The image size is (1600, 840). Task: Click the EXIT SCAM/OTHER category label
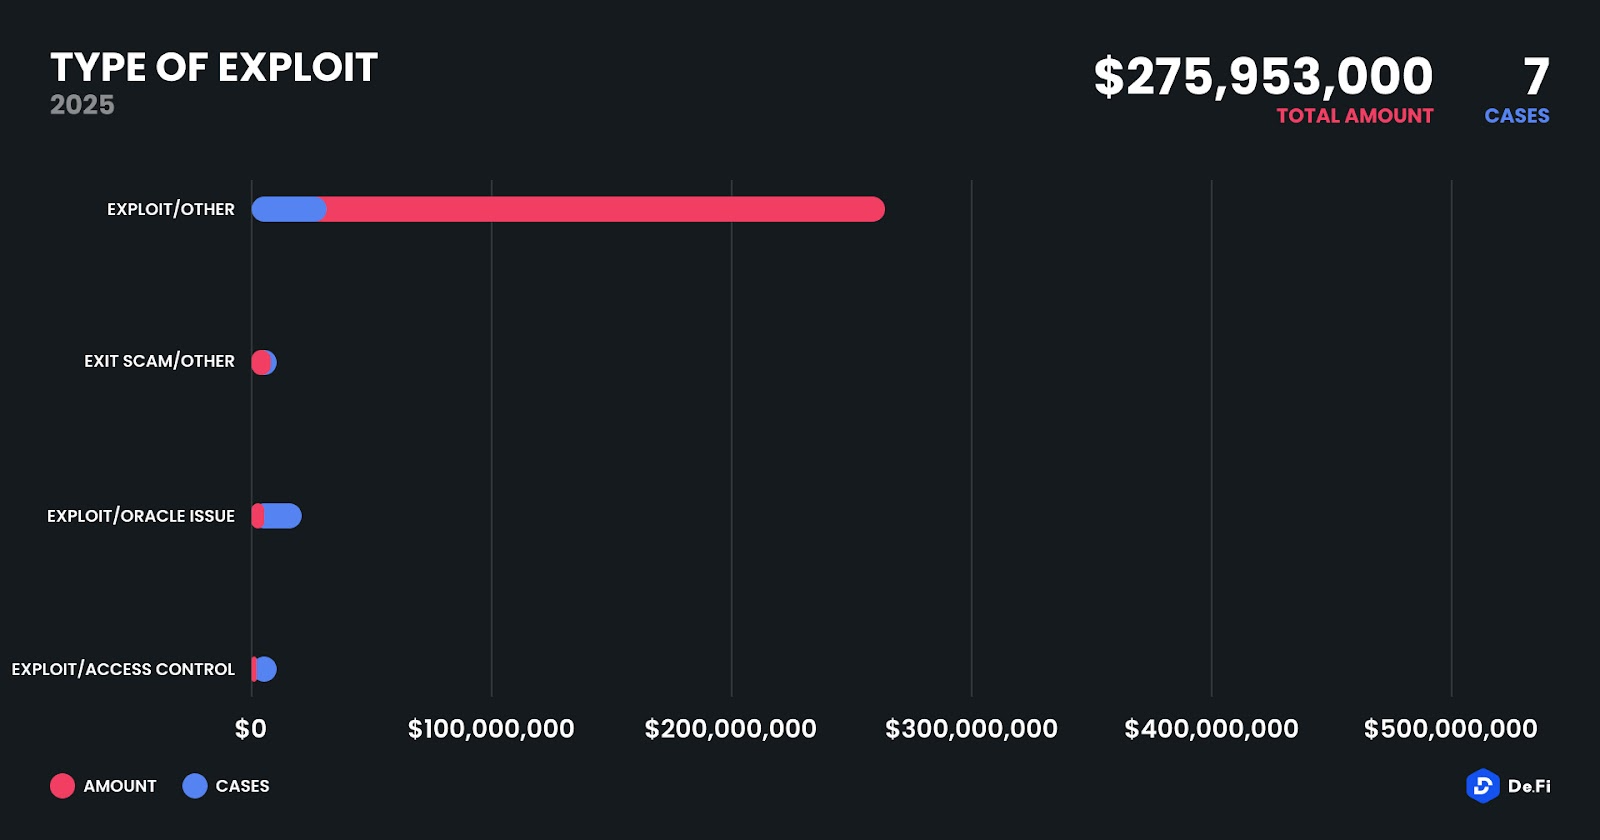159,361
